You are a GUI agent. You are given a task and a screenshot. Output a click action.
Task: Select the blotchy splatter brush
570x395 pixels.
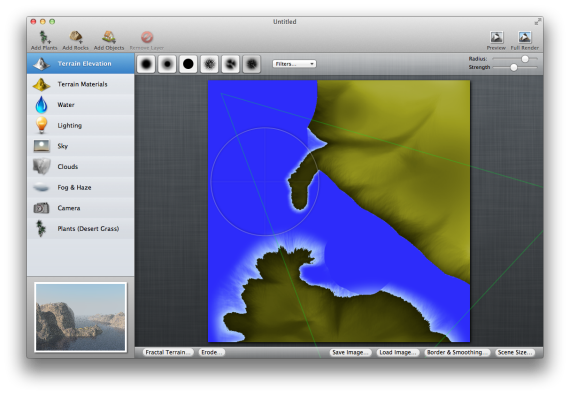pos(230,64)
